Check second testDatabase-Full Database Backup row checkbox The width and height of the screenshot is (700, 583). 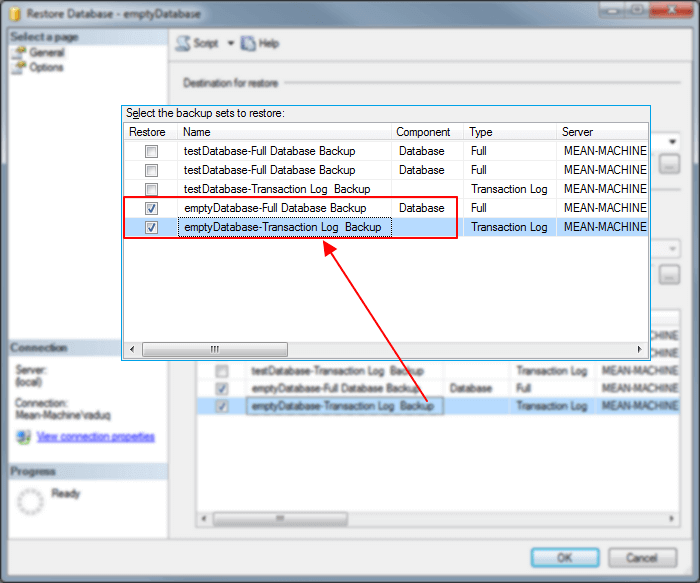coord(151,171)
